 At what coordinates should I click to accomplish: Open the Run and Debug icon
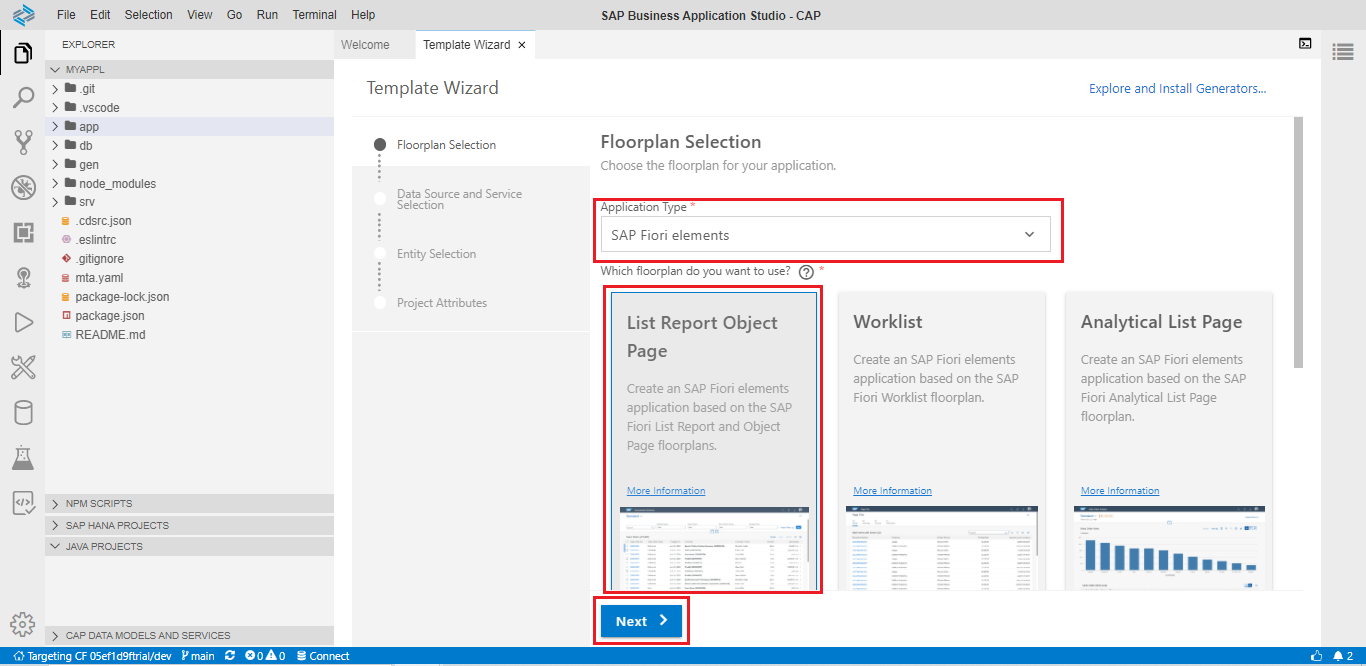pyautogui.click(x=22, y=322)
